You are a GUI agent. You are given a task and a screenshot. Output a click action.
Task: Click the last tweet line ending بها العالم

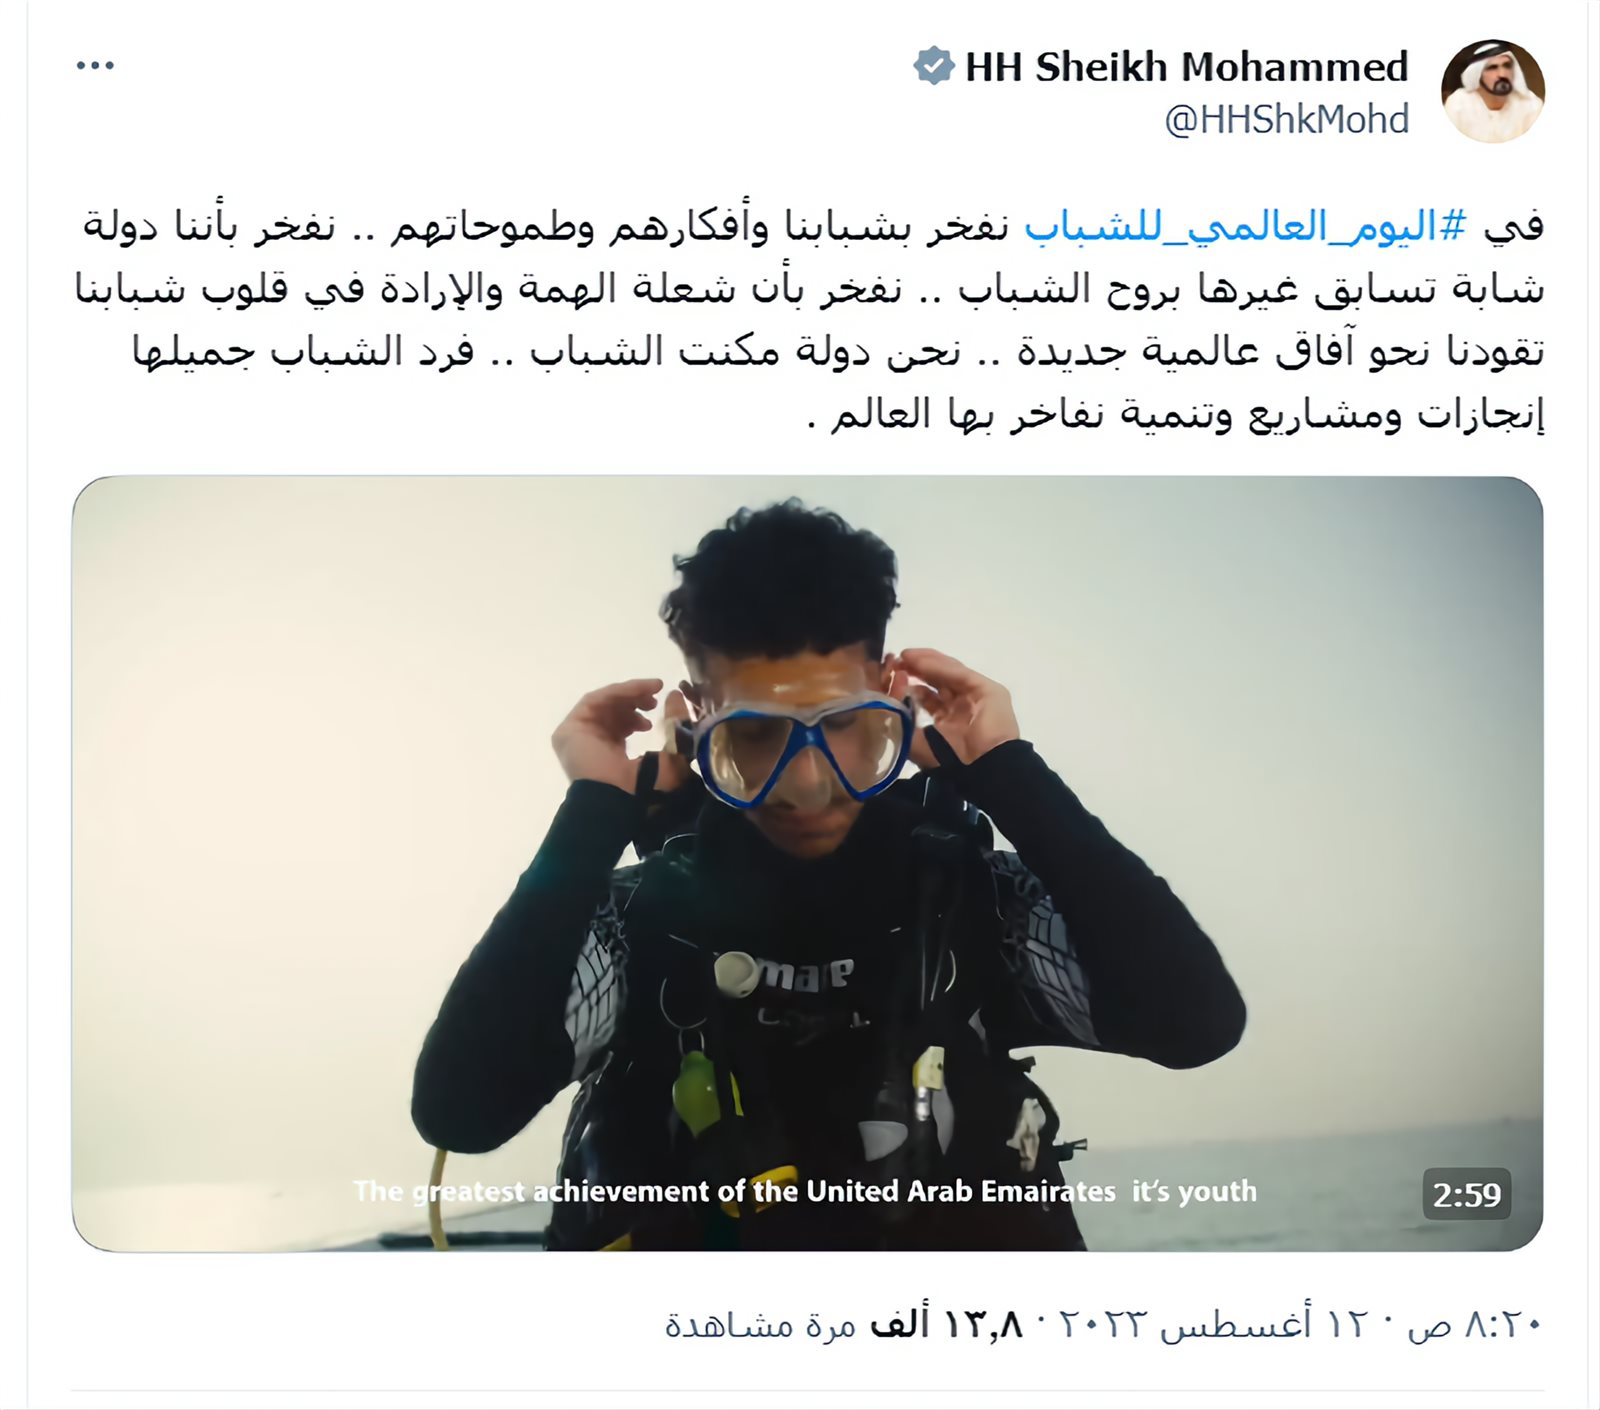pyautogui.click(x=1175, y=413)
